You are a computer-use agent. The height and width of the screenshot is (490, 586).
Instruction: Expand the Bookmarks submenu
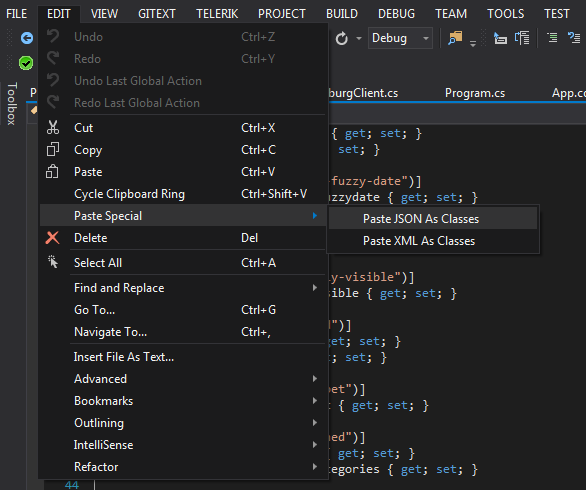(183, 401)
